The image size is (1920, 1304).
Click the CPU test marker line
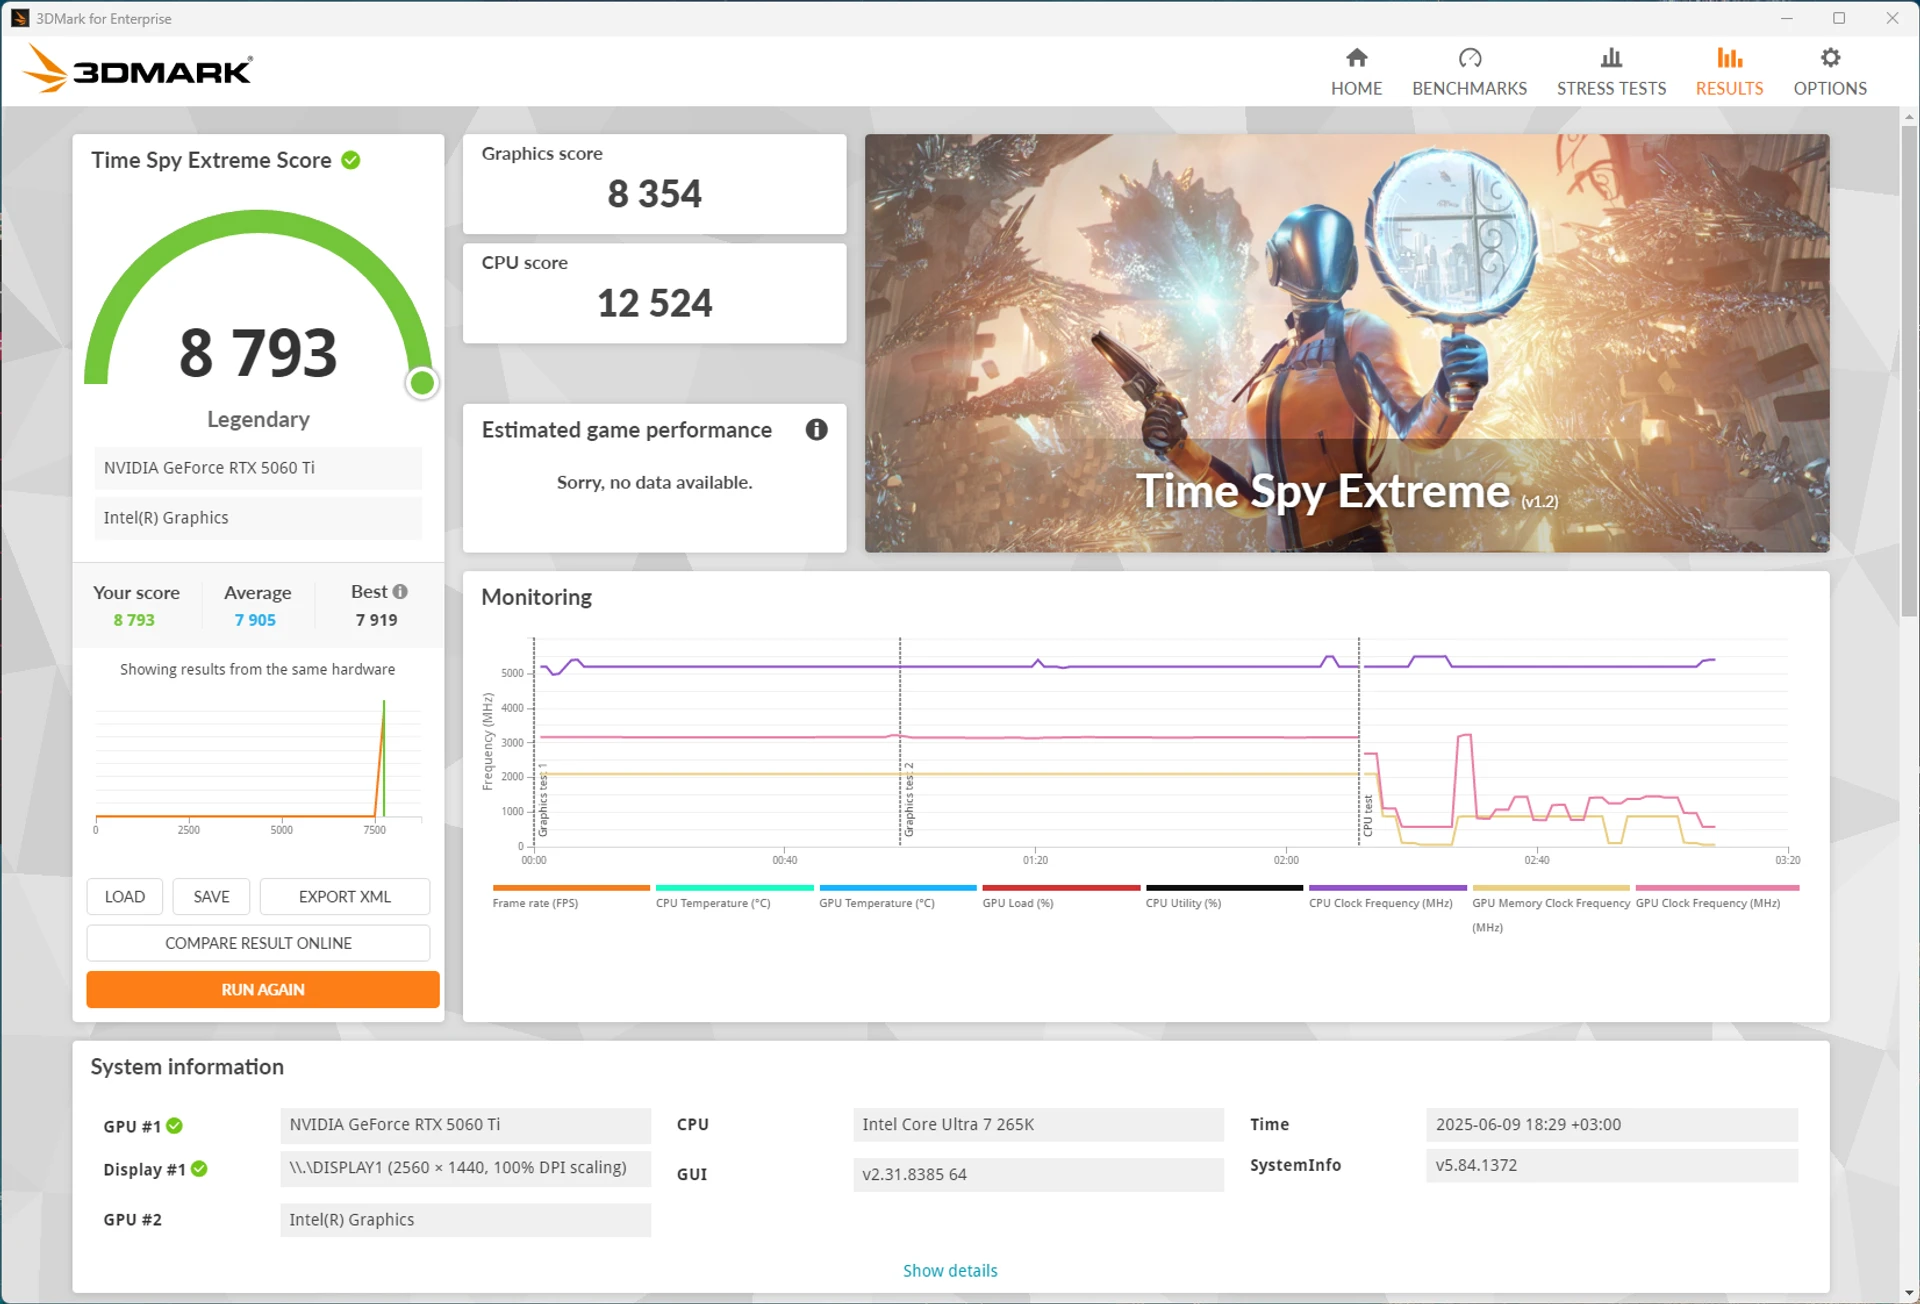click(1359, 742)
